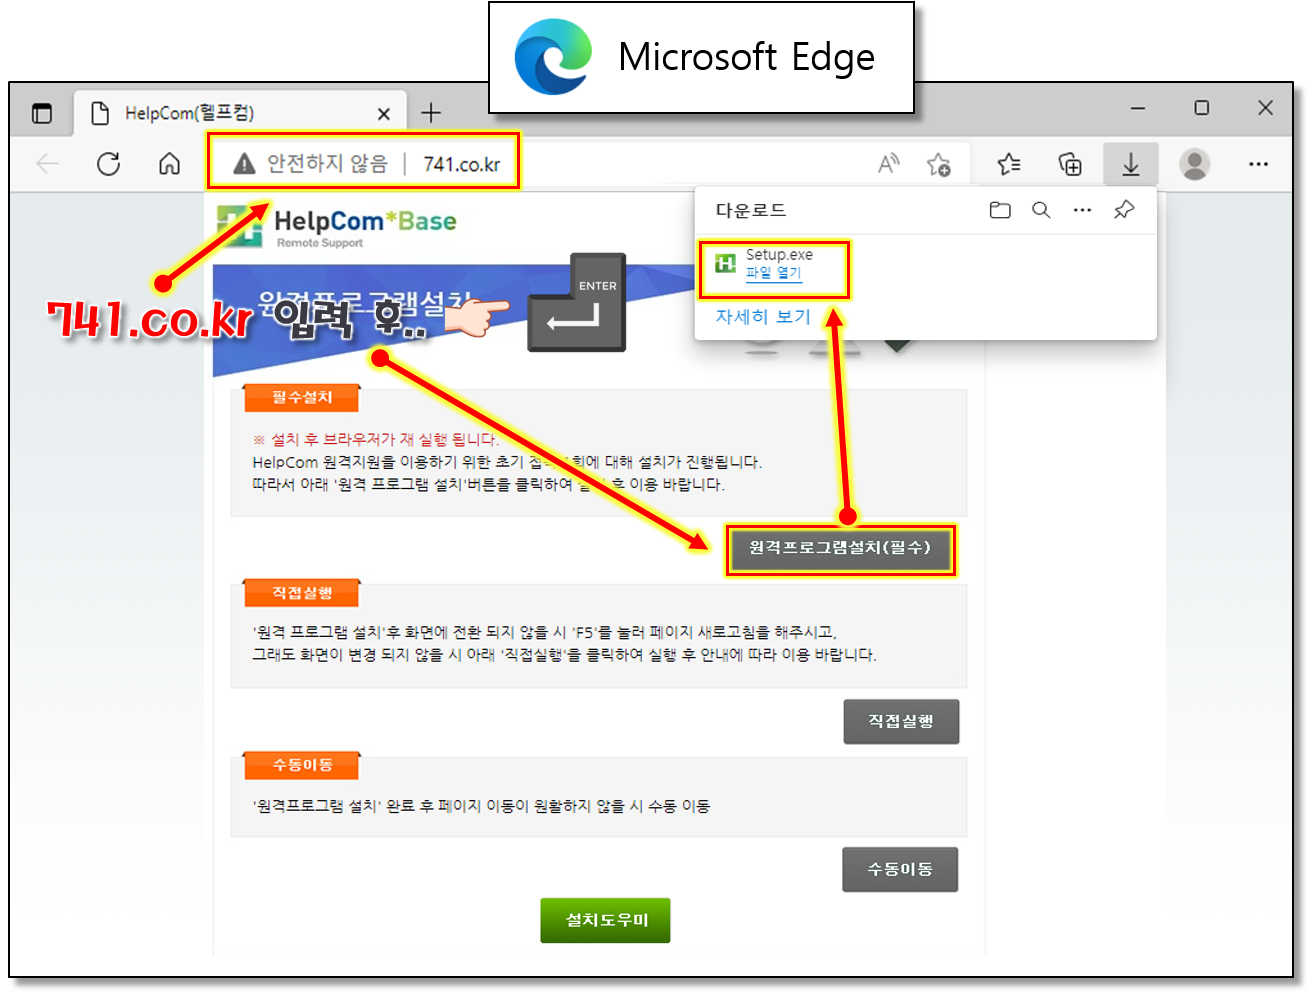The height and width of the screenshot is (994, 1310).
Task: Open the user profile avatar icon
Action: point(1194,164)
